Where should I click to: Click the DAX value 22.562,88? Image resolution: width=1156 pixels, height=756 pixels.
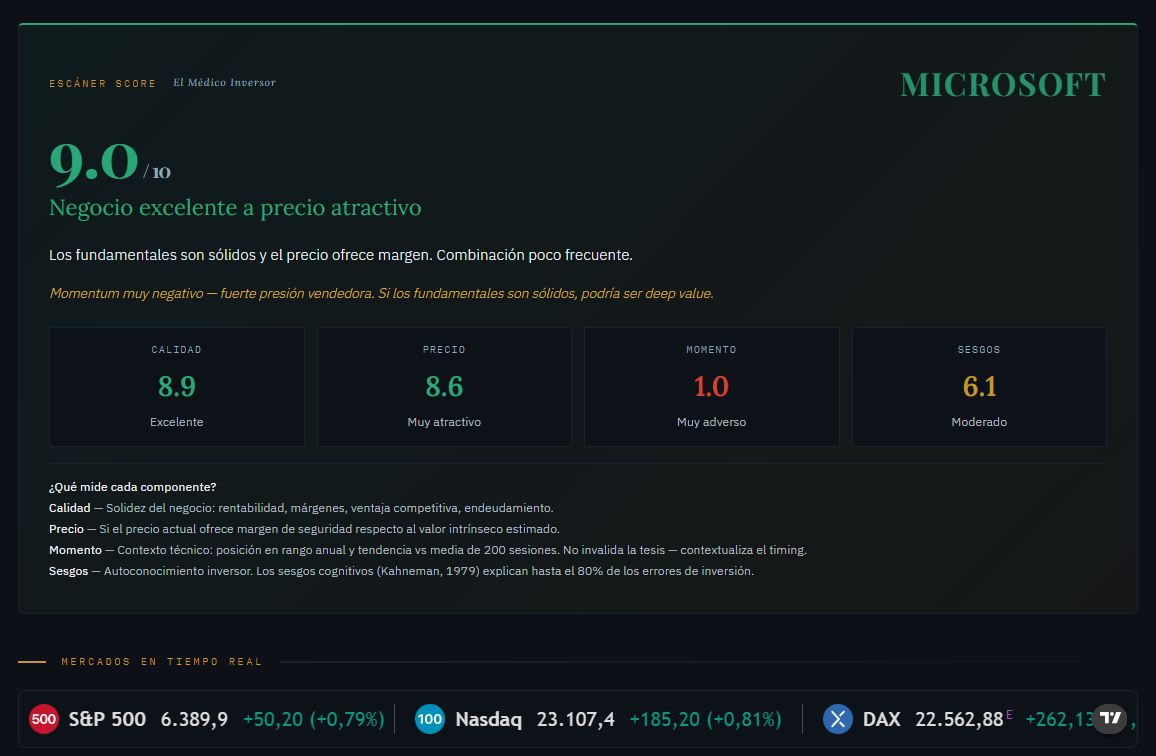click(x=959, y=719)
